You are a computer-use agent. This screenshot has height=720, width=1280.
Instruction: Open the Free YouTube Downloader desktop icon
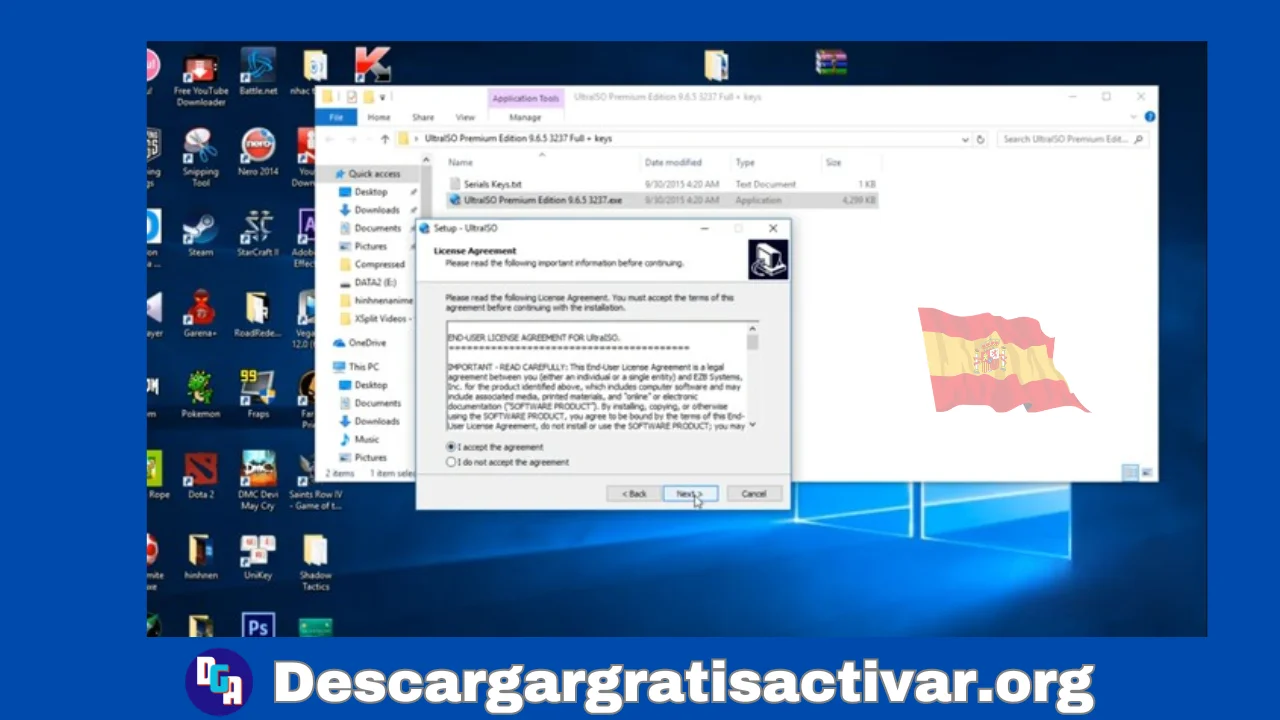[x=201, y=78]
